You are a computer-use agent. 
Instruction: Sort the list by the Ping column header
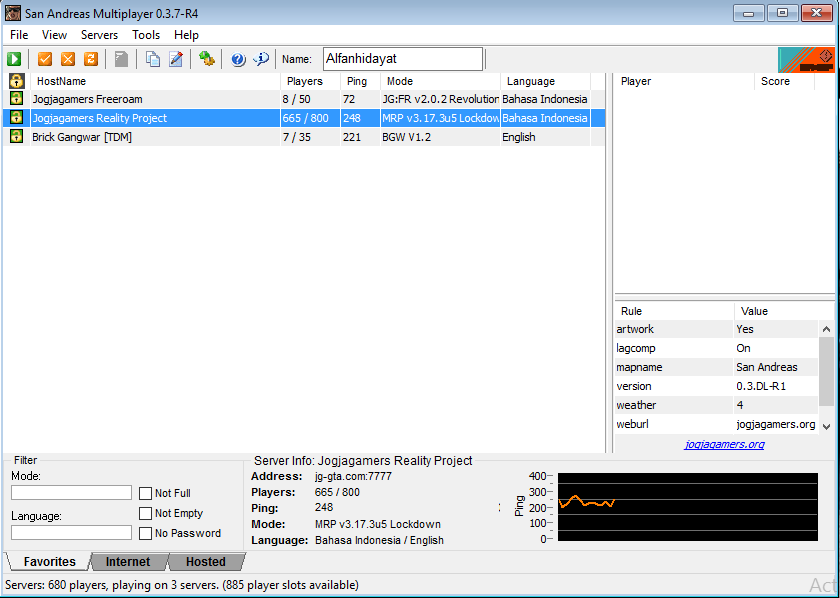pyautogui.click(x=361, y=81)
